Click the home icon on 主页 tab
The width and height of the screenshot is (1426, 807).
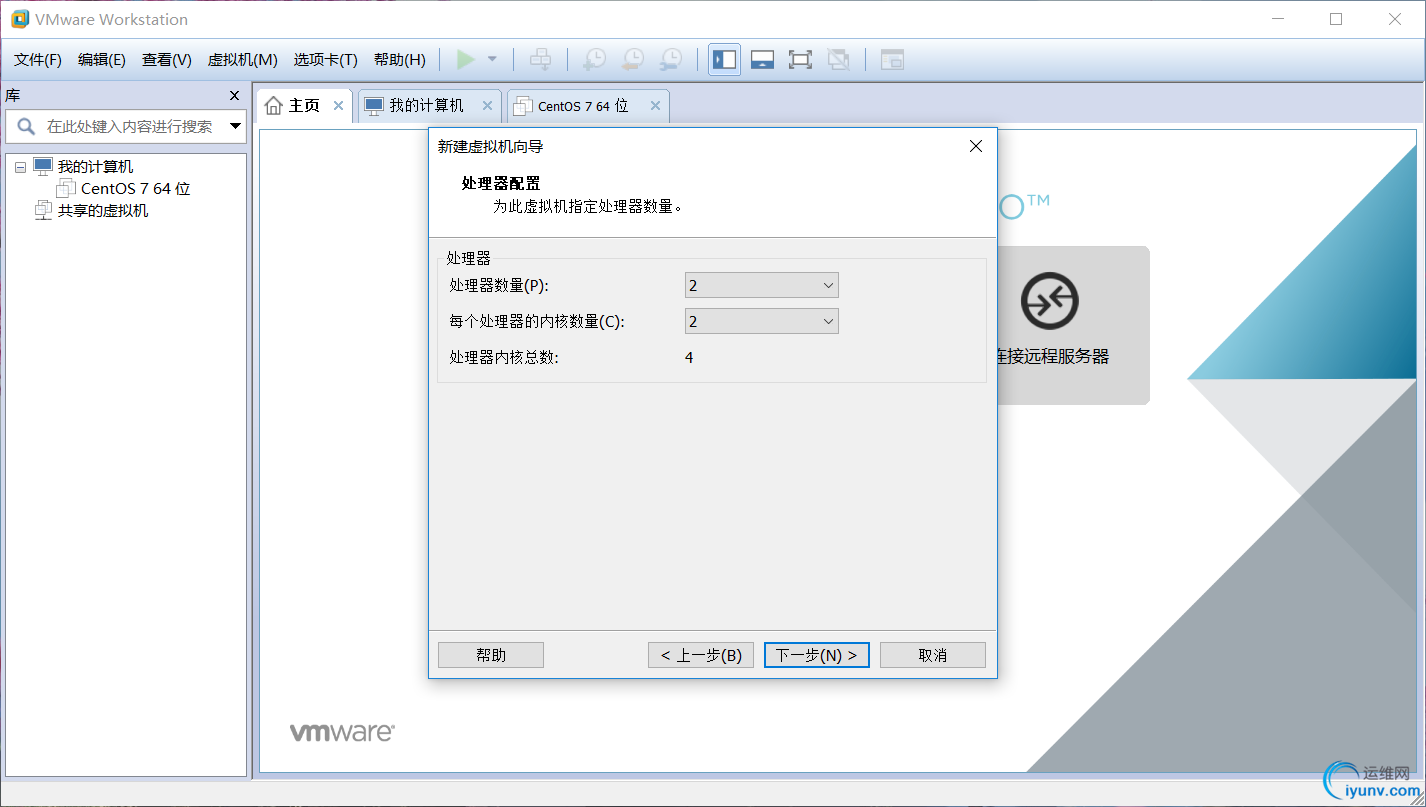[x=274, y=106]
